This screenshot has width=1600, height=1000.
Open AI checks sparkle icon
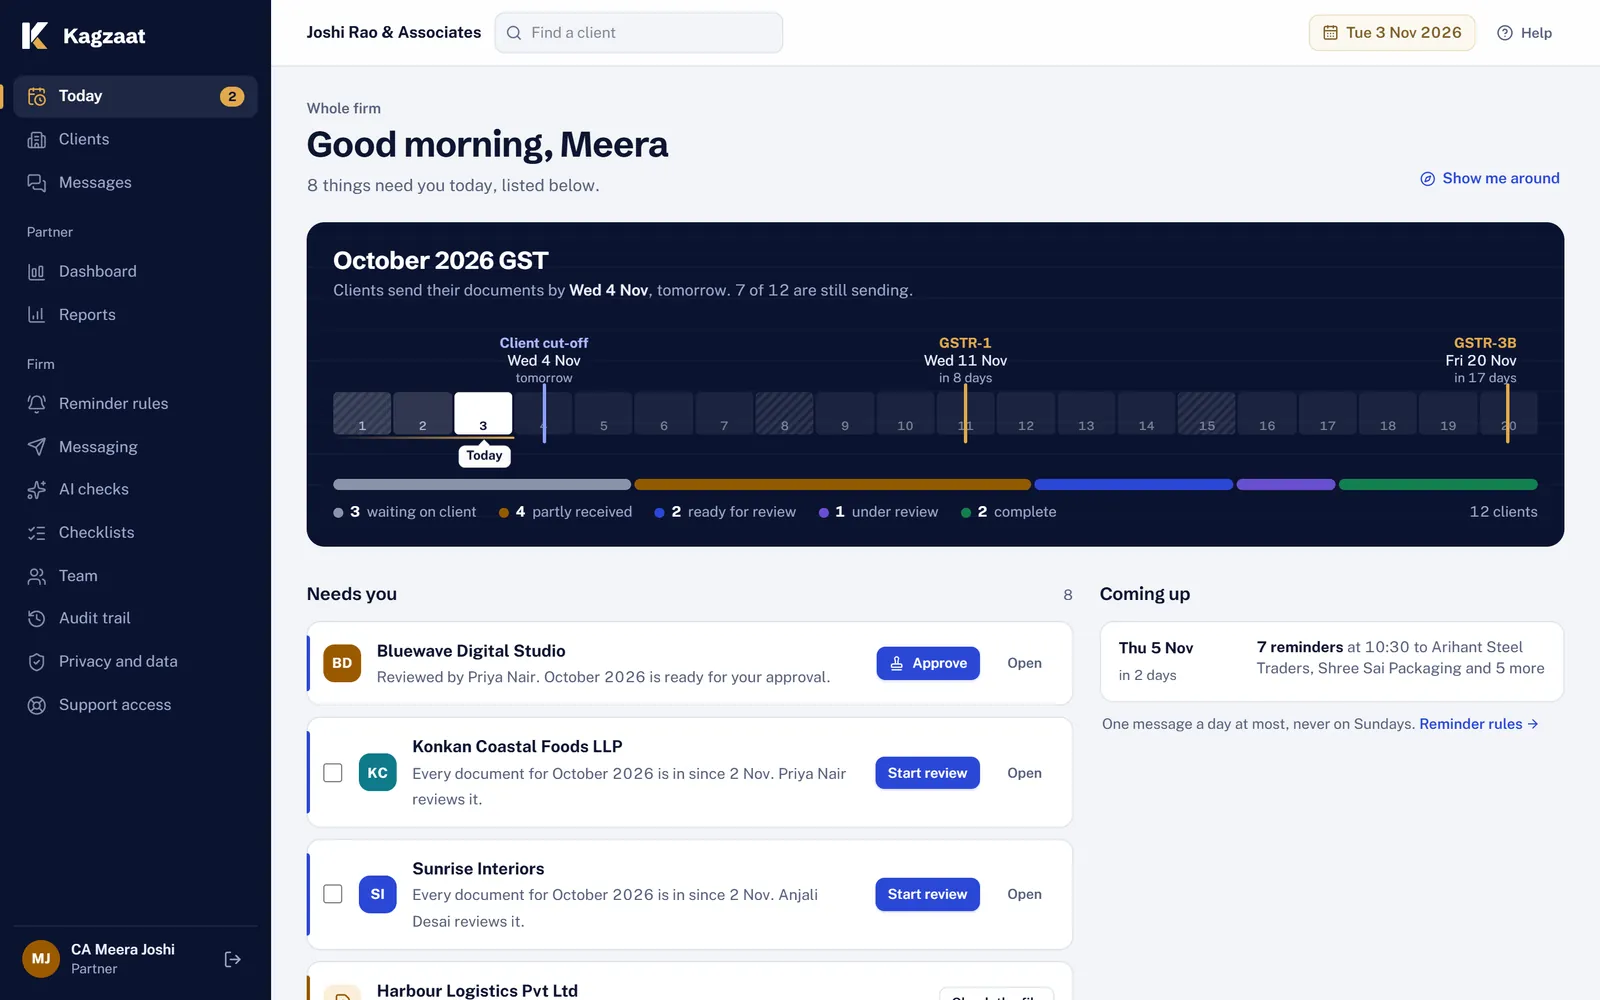coord(37,489)
